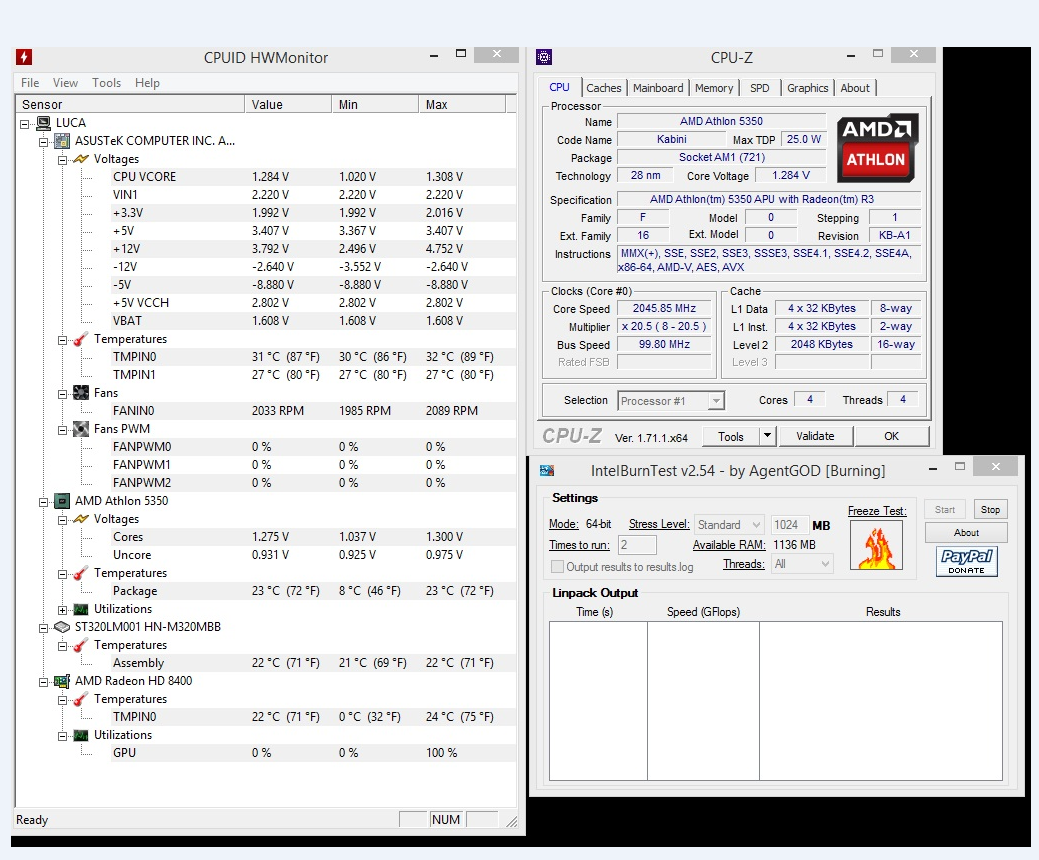Open the Help menu in HWMonitor
Image resolution: width=1039 pixels, height=860 pixels.
[x=147, y=83]
